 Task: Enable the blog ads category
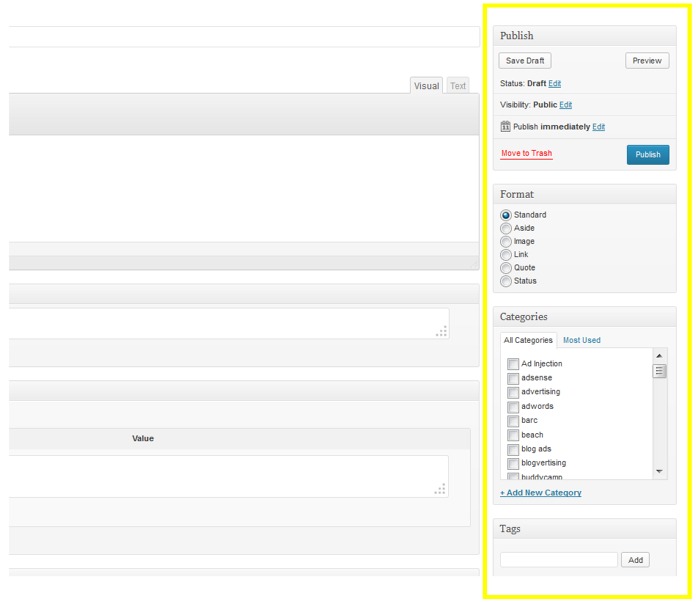(x=513, y=449)
